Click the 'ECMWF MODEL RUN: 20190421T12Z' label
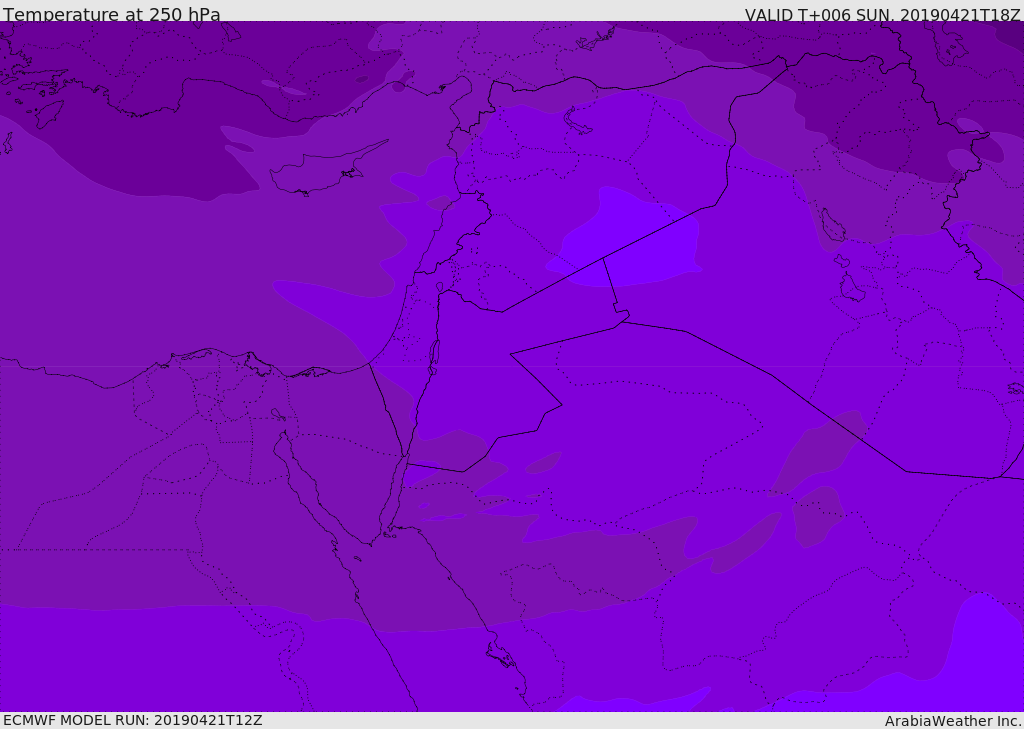The image size is (1024, 729). (x=133, y=720)
